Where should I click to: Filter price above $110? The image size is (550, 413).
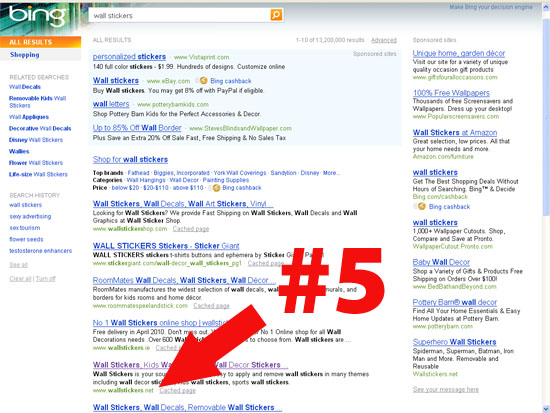188,188
